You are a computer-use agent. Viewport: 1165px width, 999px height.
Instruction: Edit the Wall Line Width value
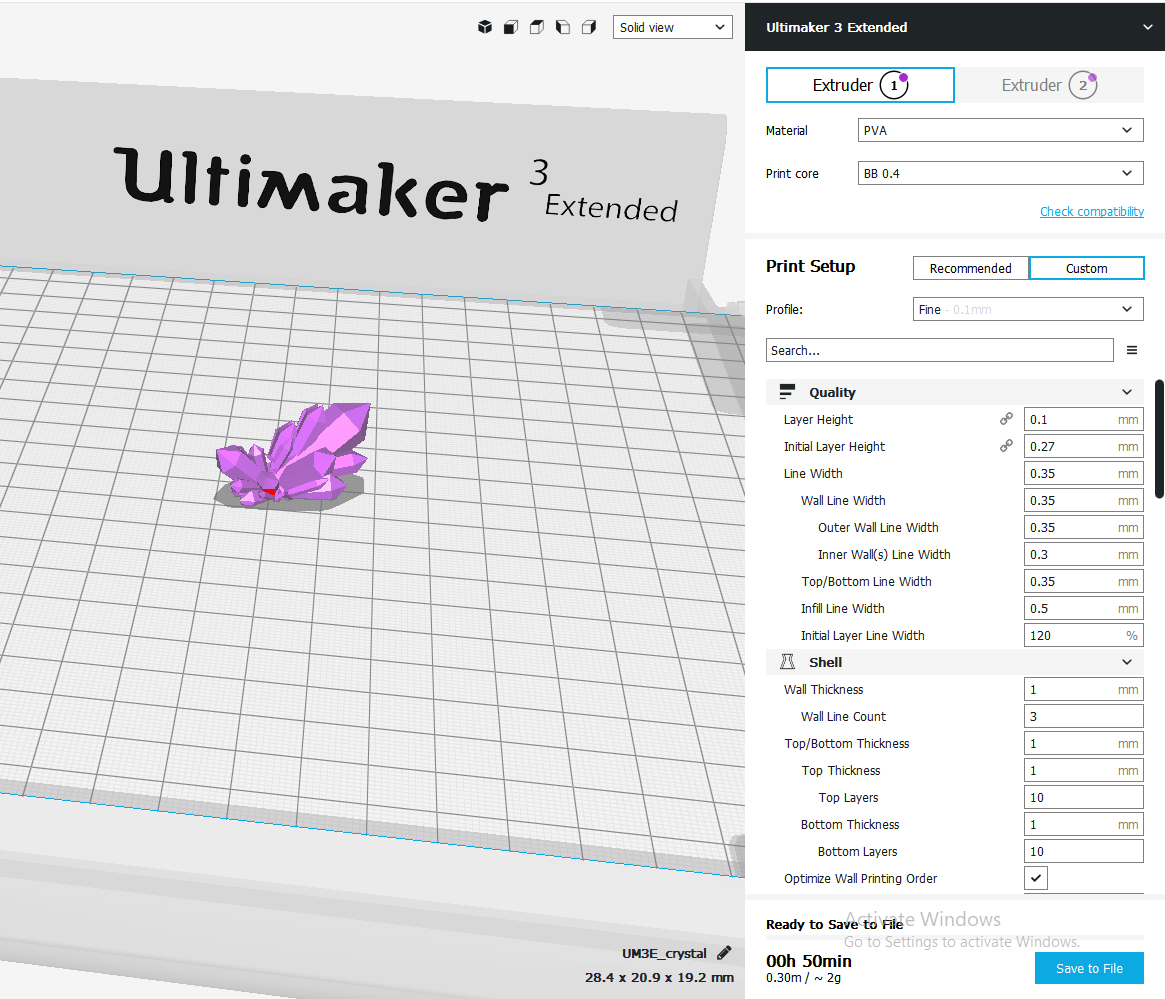click(x=1083, y=501)
